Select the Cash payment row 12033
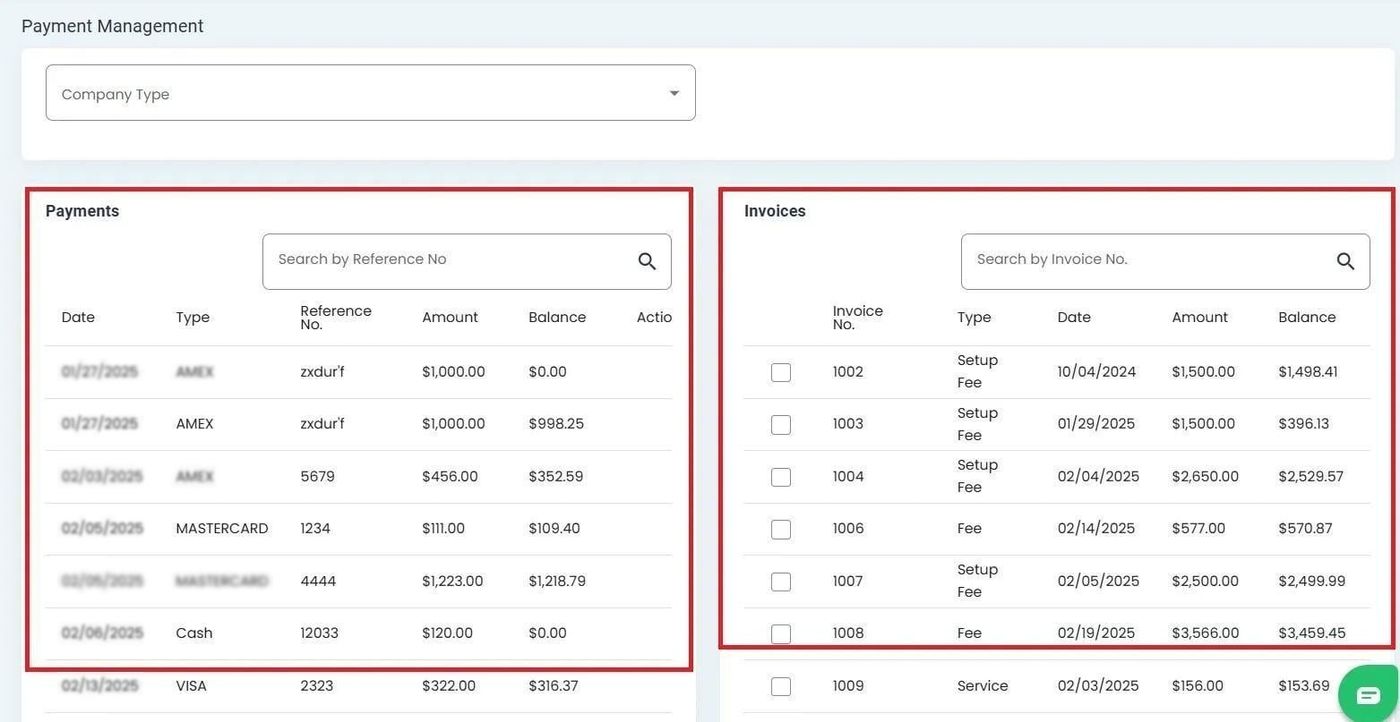 [x=319, y=633]
